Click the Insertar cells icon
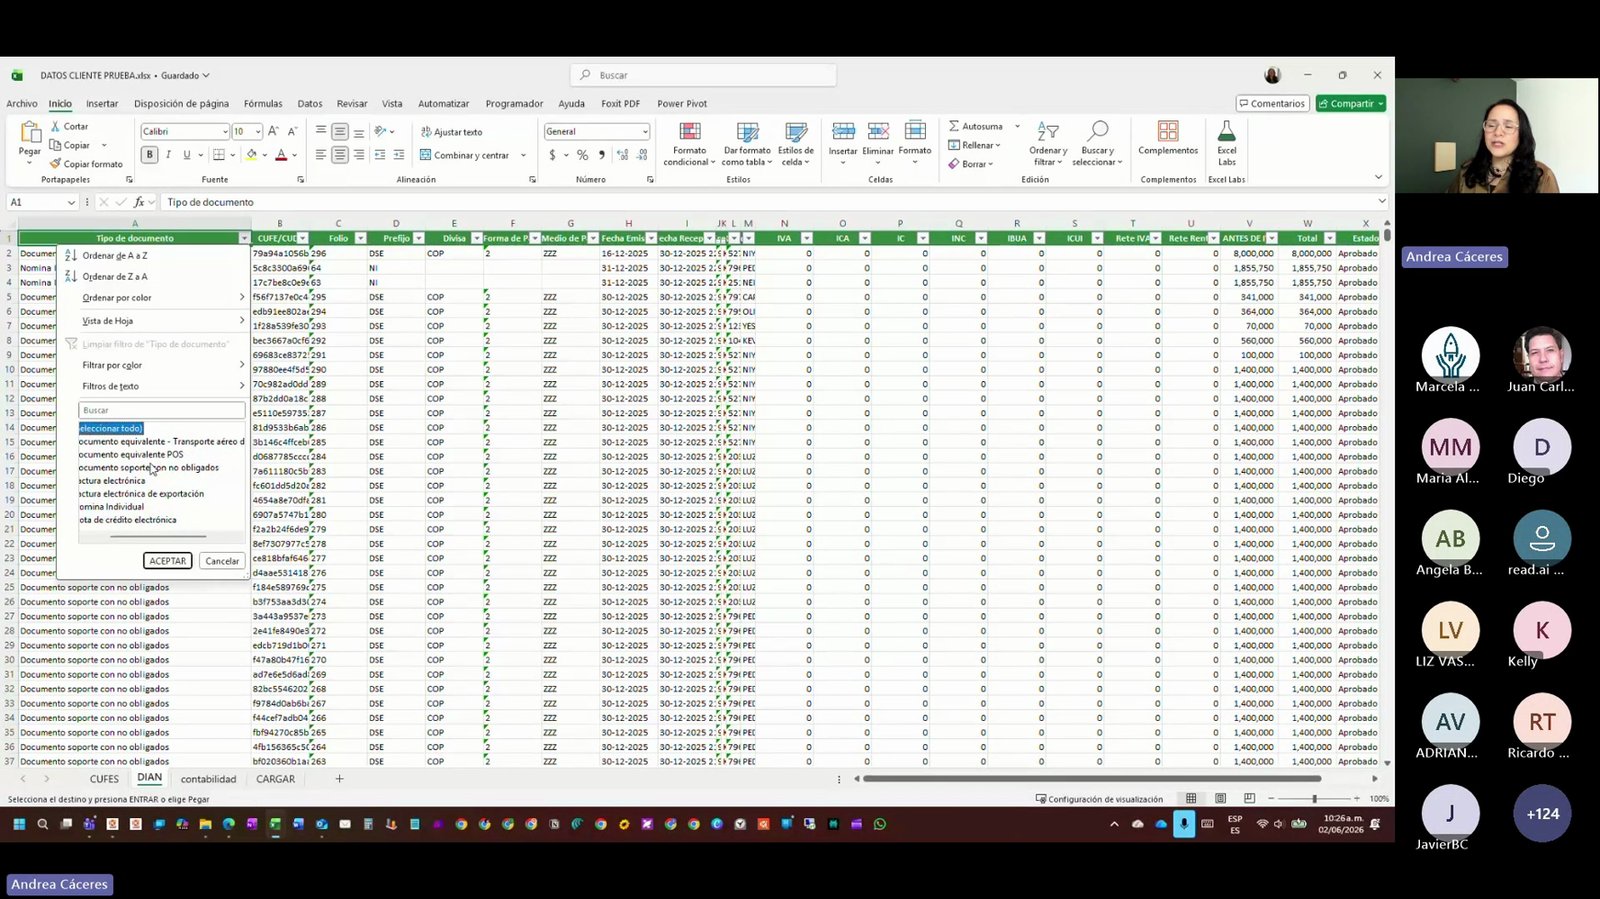Viewport: 1600px width, 899px height. click(x=843, y=133)
